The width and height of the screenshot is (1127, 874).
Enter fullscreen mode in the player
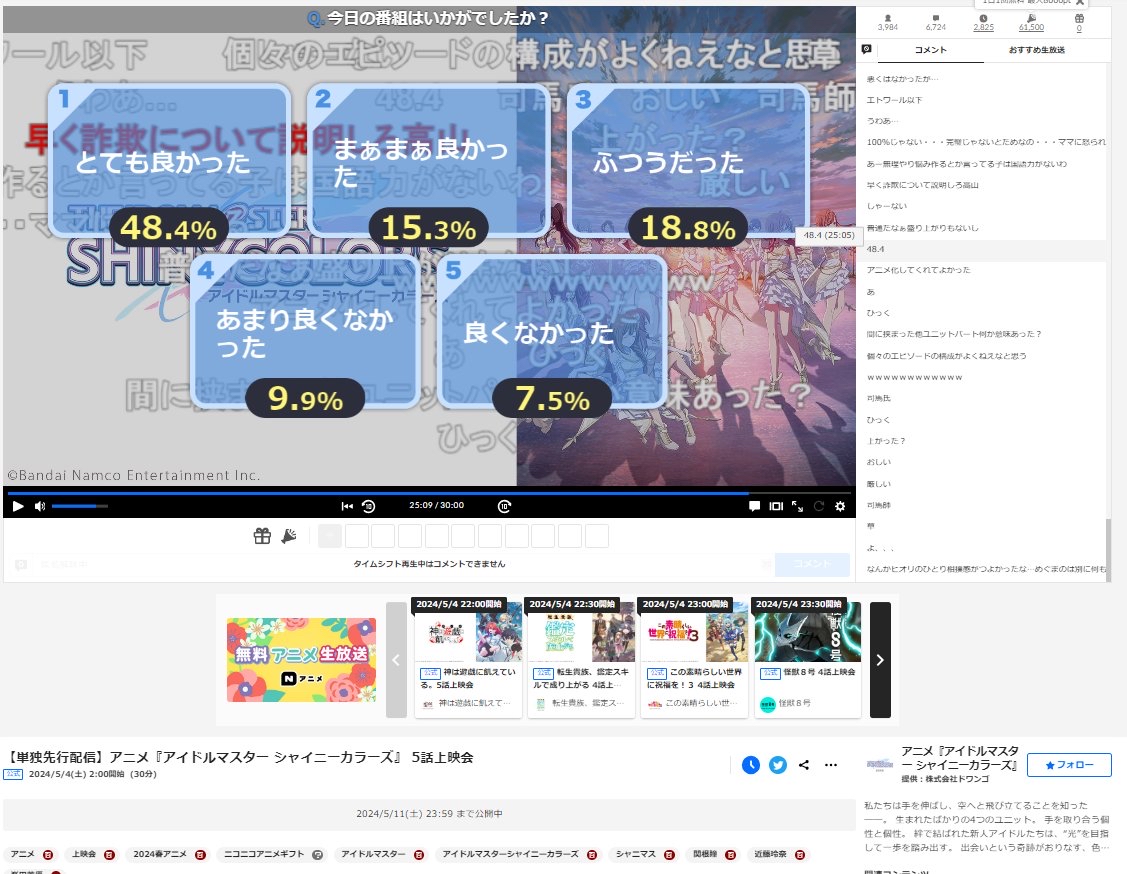click(797, 507)
